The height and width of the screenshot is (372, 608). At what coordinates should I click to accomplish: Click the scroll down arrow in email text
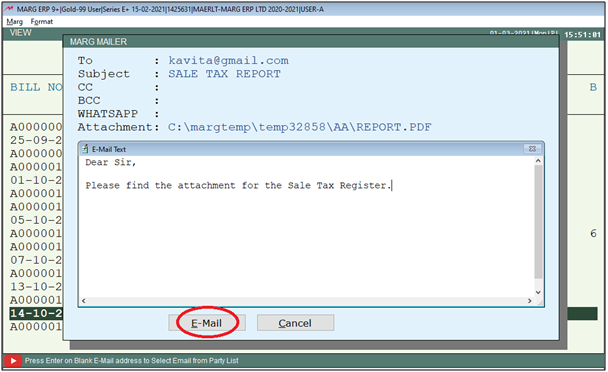pyautogui.click(x=538, y=292)
